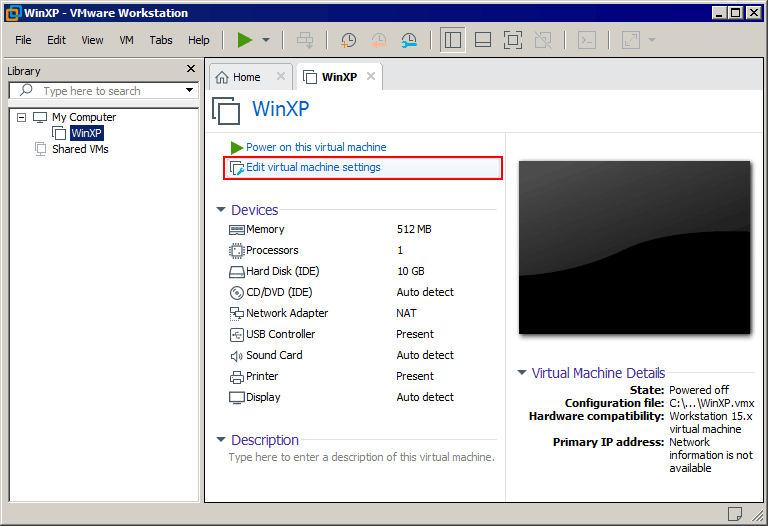Click Power on this virtual machine link
Viewport: 768px width, 526px height.
[x=316, y=147]
